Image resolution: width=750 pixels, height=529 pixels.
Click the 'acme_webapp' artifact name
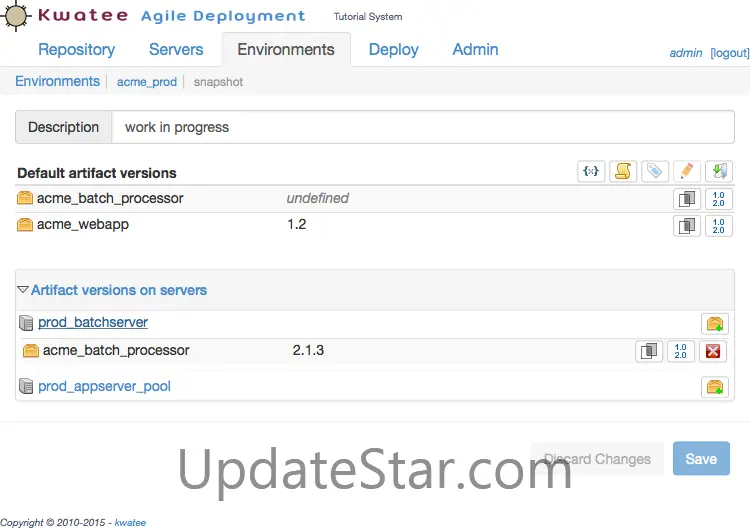click(83, 224)
